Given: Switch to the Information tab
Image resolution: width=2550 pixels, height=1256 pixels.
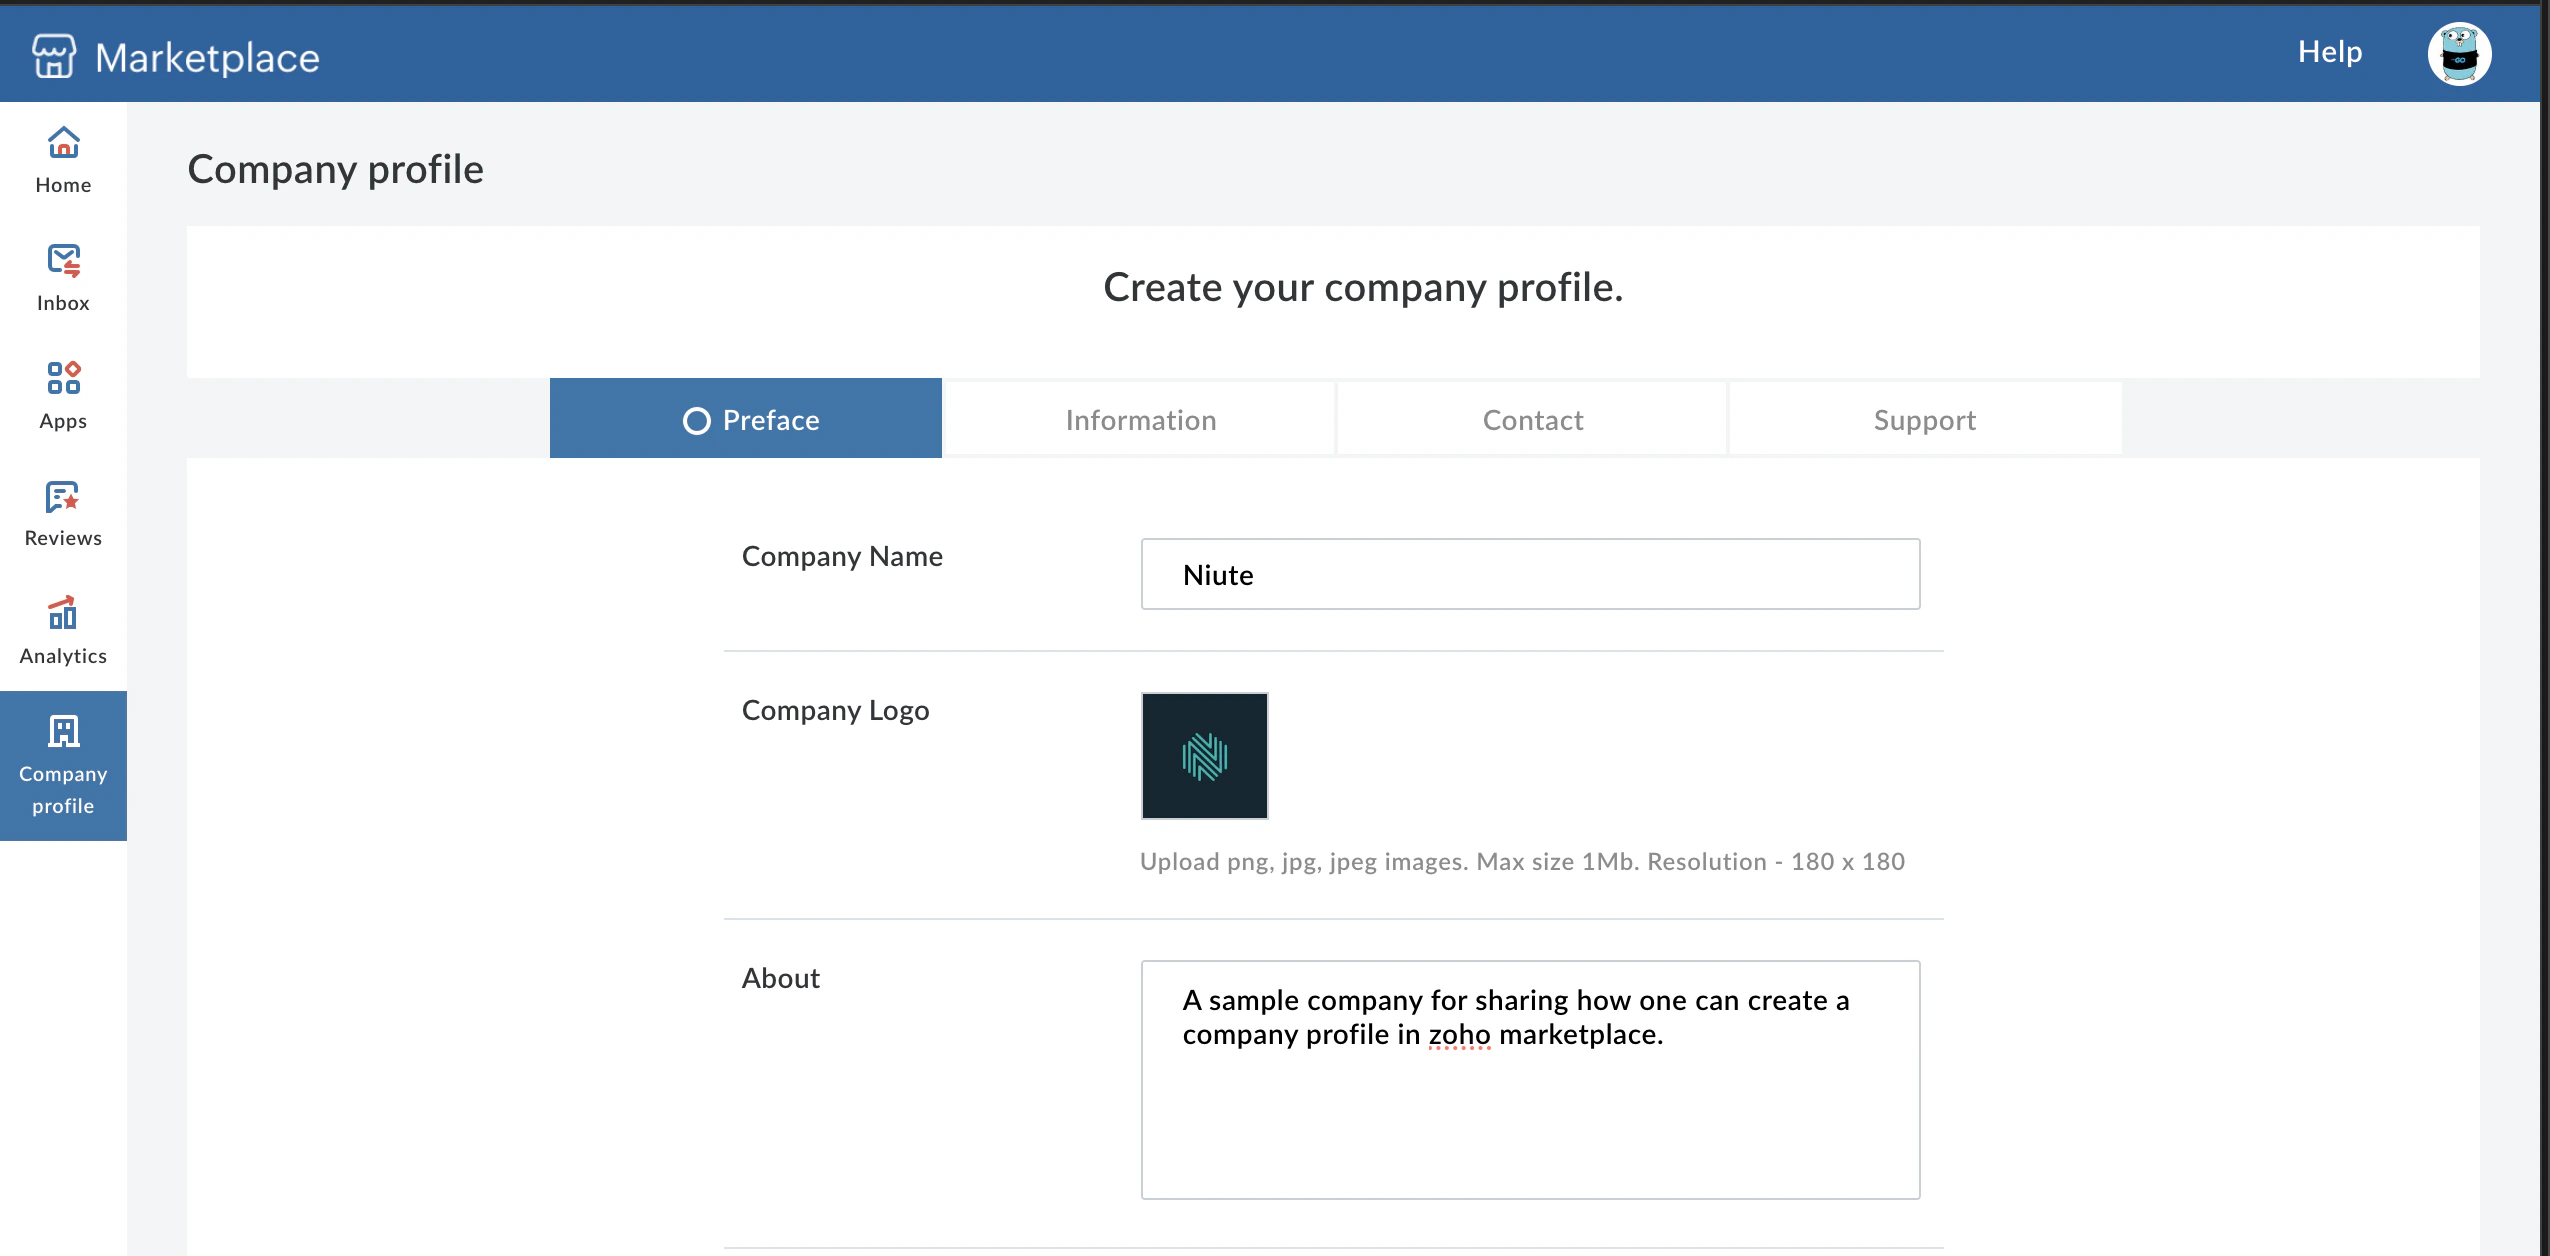Looking at the screenshot, I should [x=1139, y=419].
